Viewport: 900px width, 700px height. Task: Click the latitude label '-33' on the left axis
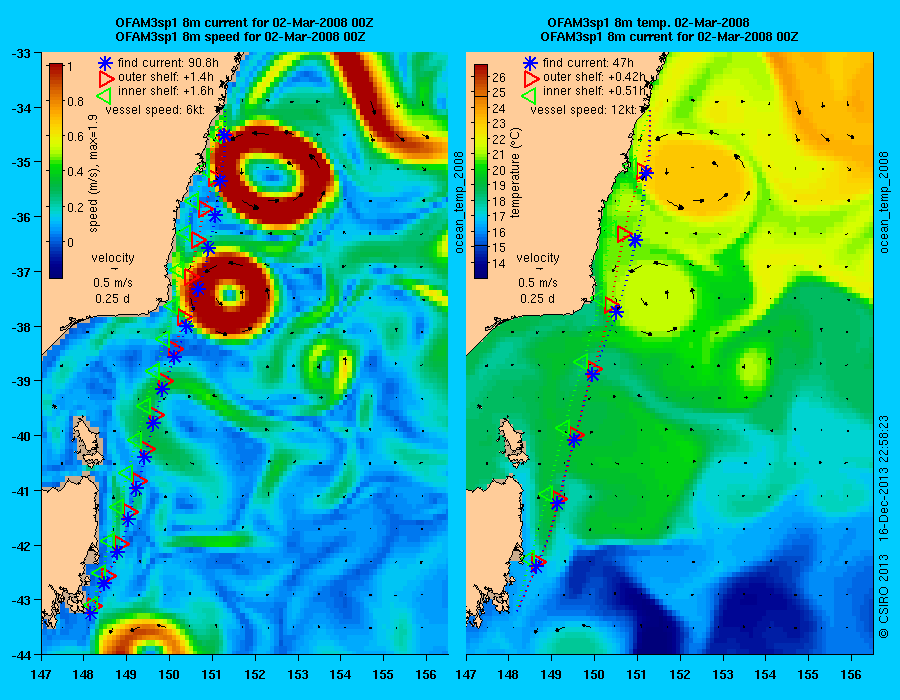pyautogui.click(x=21, y=54)
